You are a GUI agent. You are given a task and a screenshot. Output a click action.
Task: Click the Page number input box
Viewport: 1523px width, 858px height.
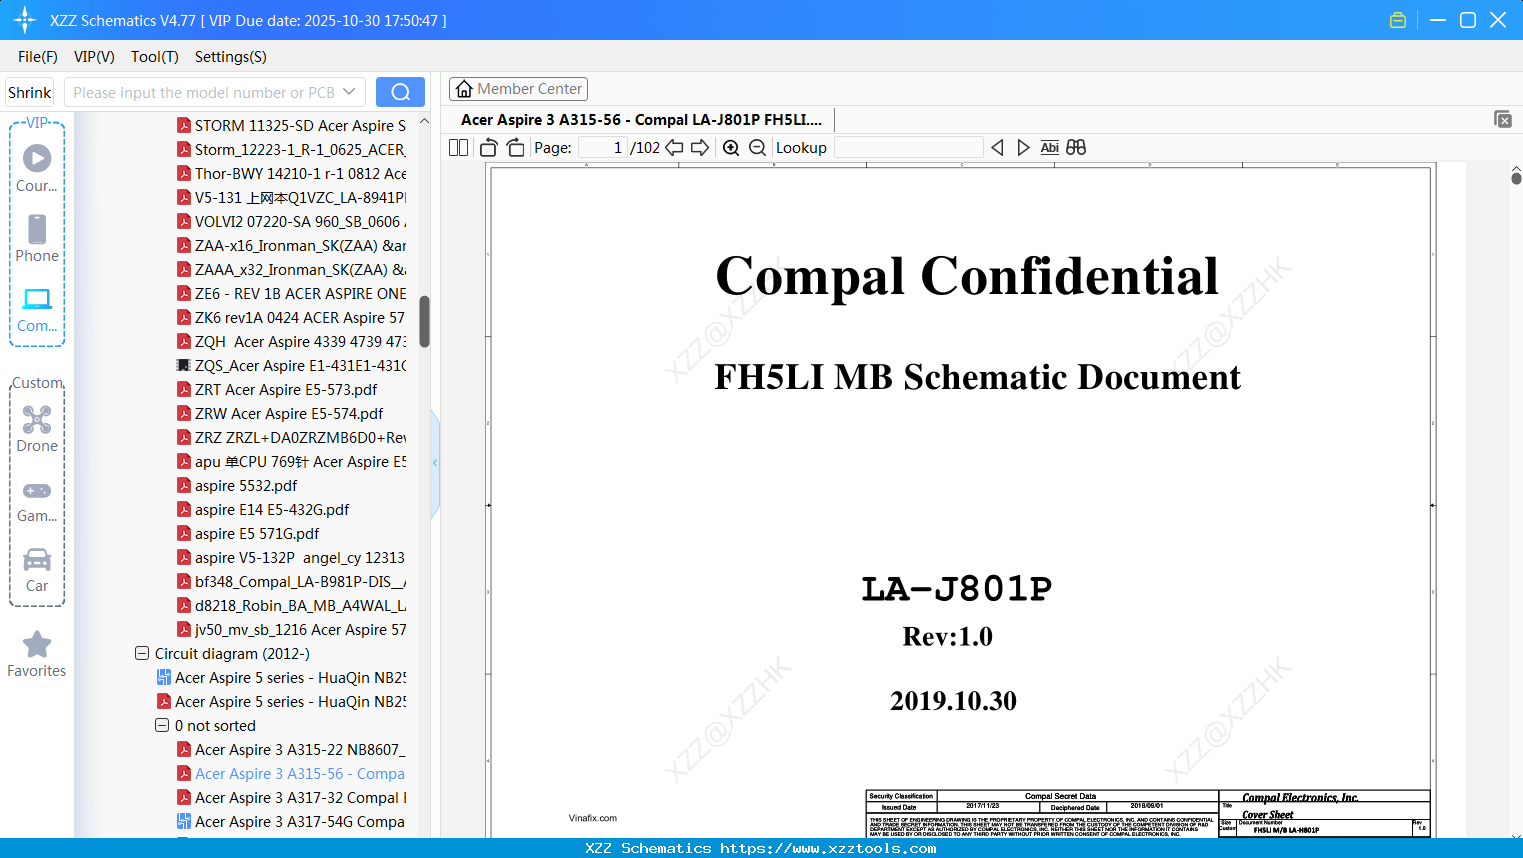pyautogui.click(x=602, y=148)
